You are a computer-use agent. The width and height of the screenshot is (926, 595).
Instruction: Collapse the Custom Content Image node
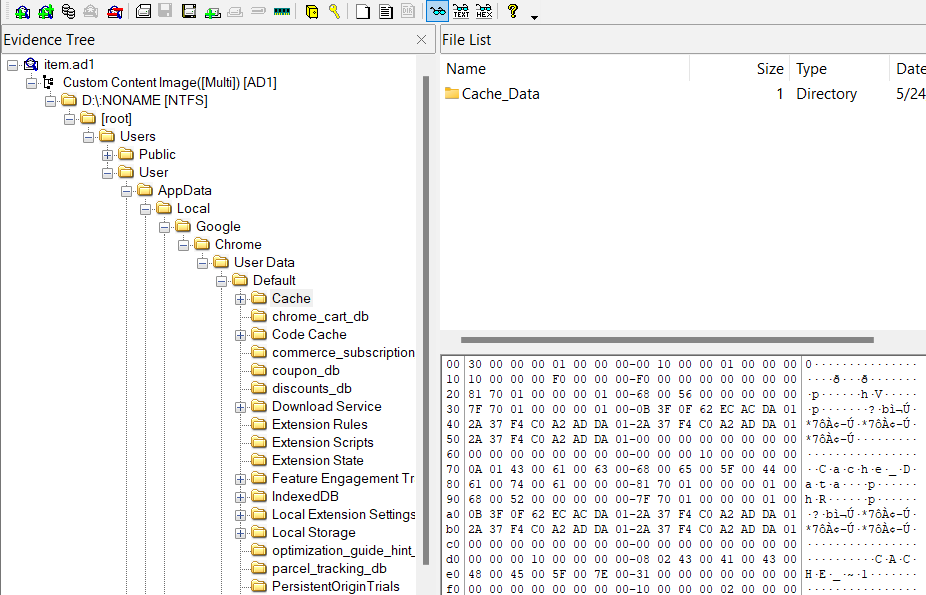pos(31,83)
